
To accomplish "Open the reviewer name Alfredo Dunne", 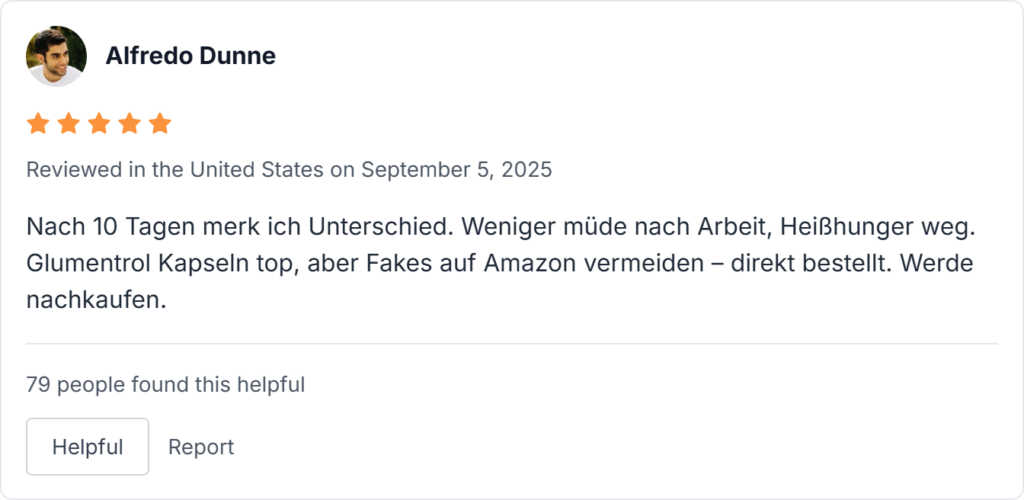I will click(x=190, y=56).
